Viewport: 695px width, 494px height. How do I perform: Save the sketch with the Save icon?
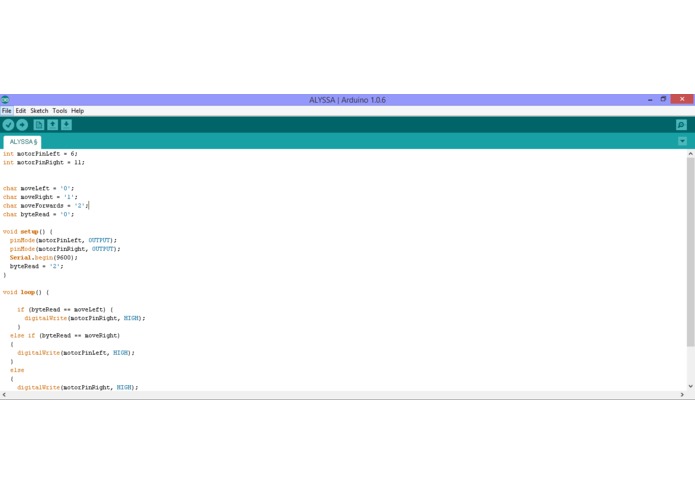(66, 125)
